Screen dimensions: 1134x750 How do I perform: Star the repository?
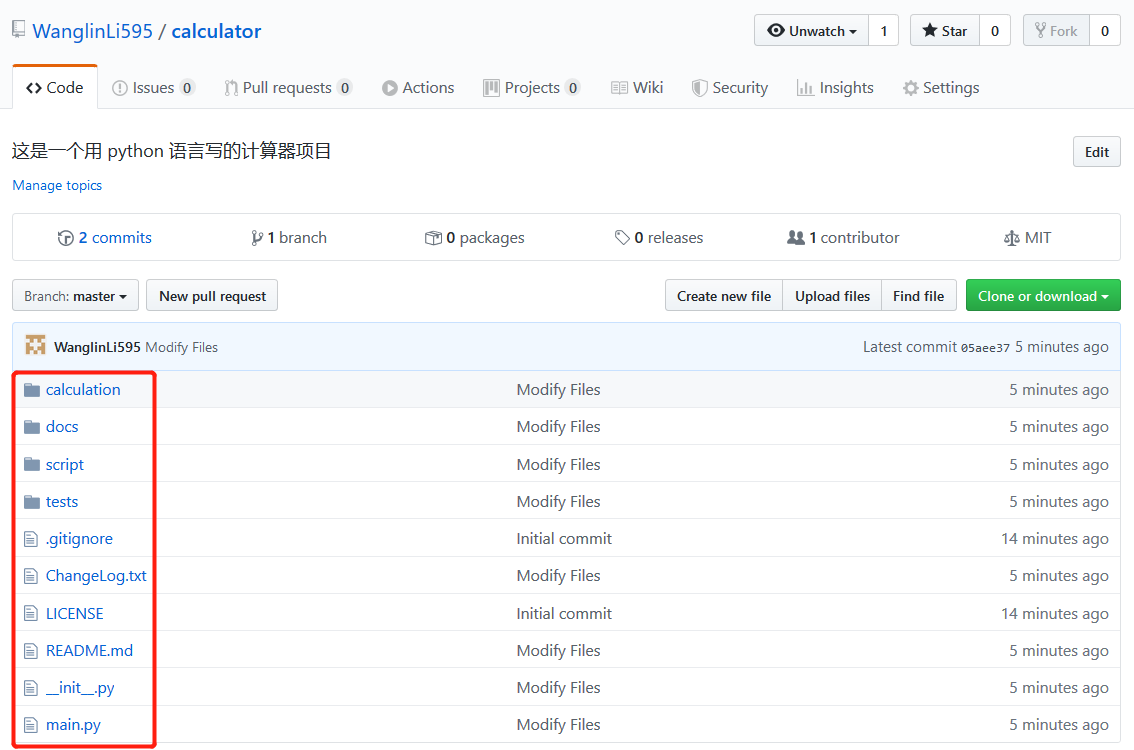pos(945,30)
